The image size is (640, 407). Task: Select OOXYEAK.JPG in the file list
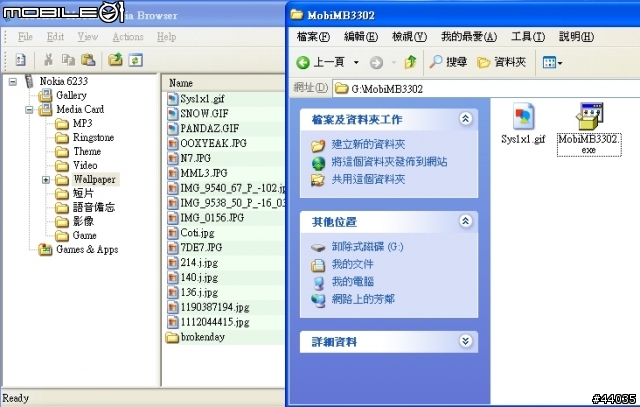[213, 143]
